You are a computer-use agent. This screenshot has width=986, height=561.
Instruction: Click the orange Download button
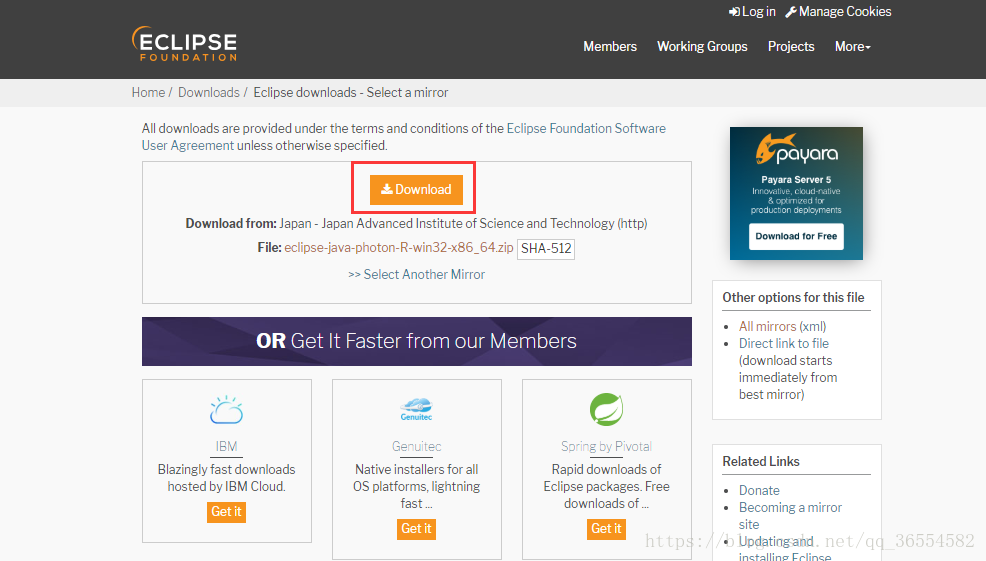(x=416, y=189)
